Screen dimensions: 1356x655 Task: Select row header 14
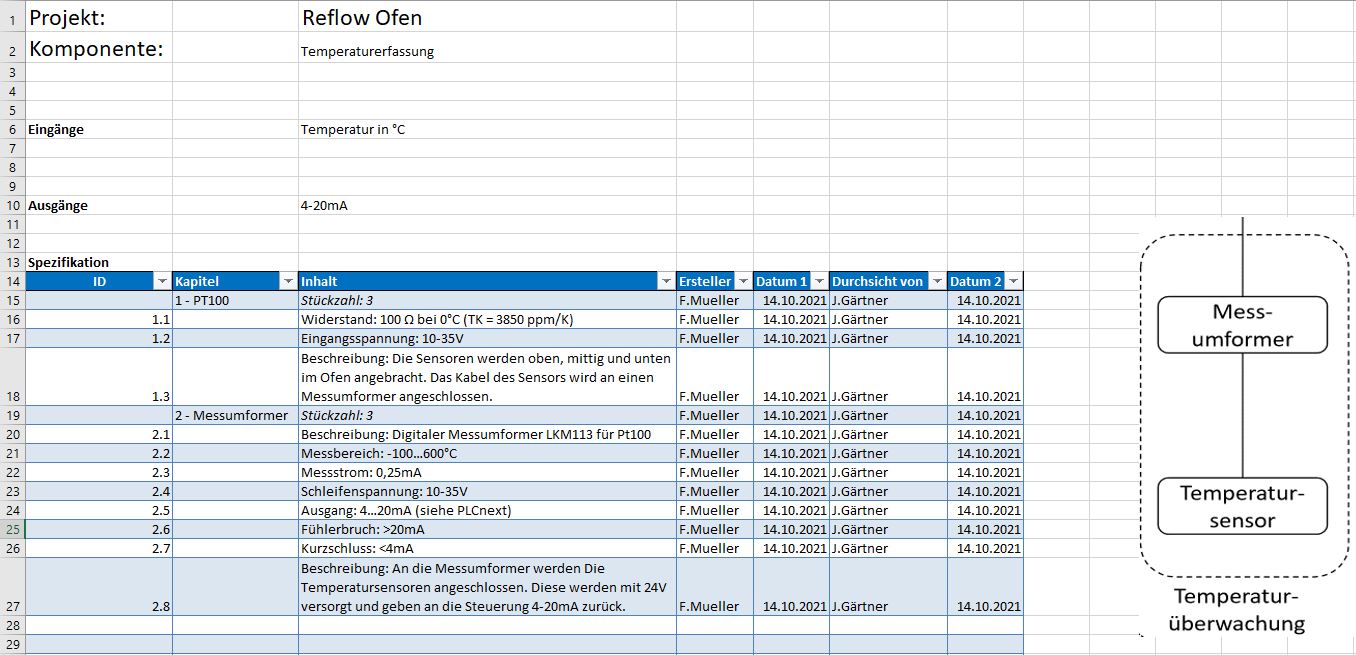(13, 282)
